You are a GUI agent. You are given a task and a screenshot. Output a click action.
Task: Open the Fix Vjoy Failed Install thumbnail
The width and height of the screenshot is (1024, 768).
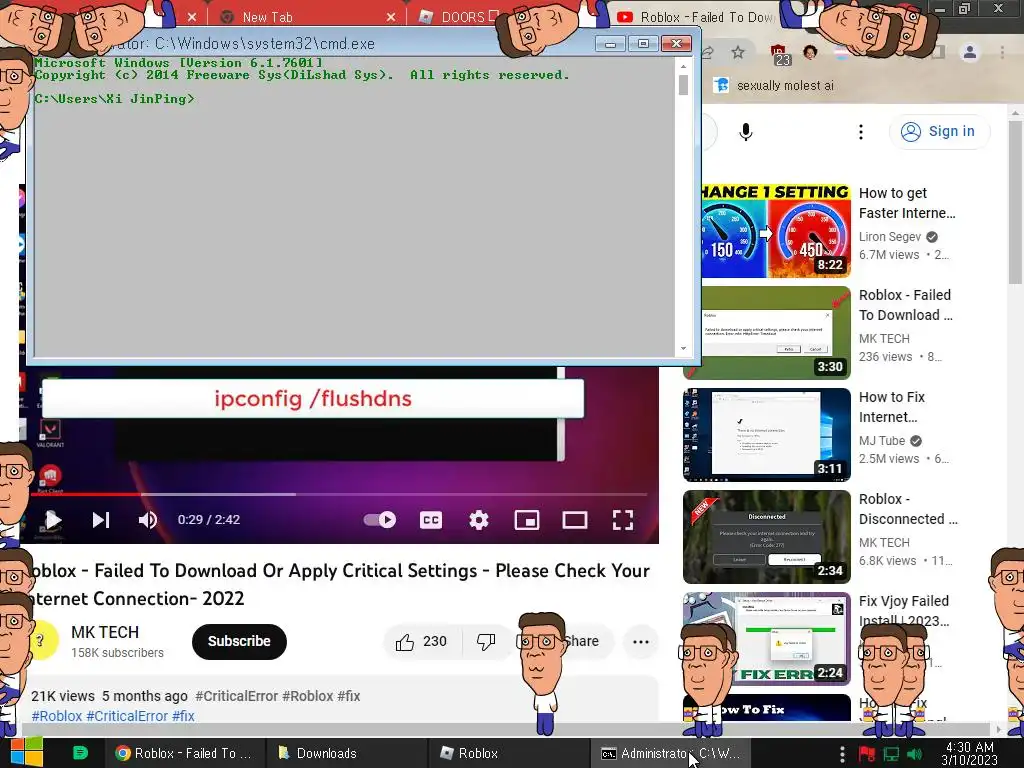[x=767, y=639]
